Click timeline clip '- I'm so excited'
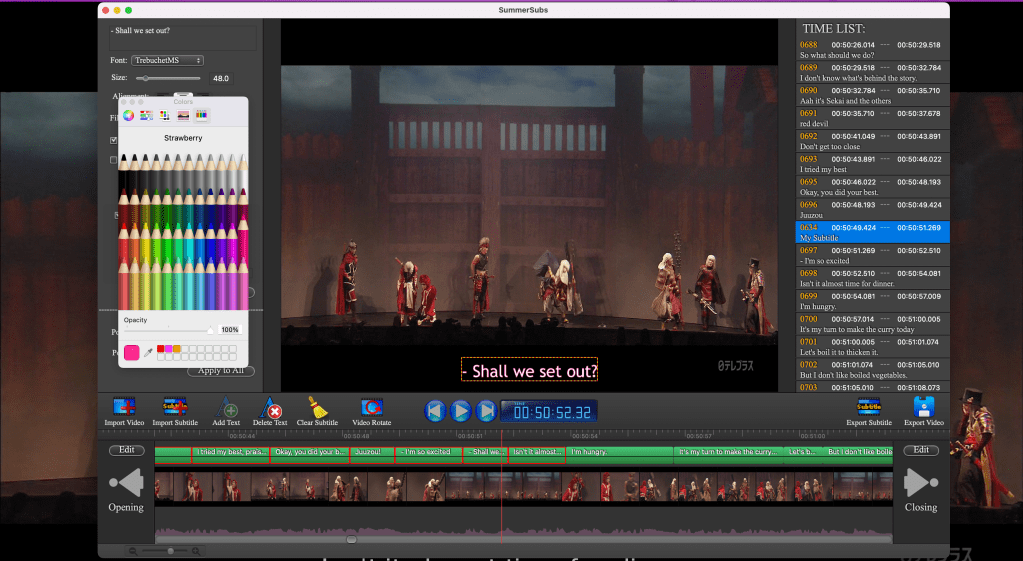1023x561 pixels. point(429,455)
